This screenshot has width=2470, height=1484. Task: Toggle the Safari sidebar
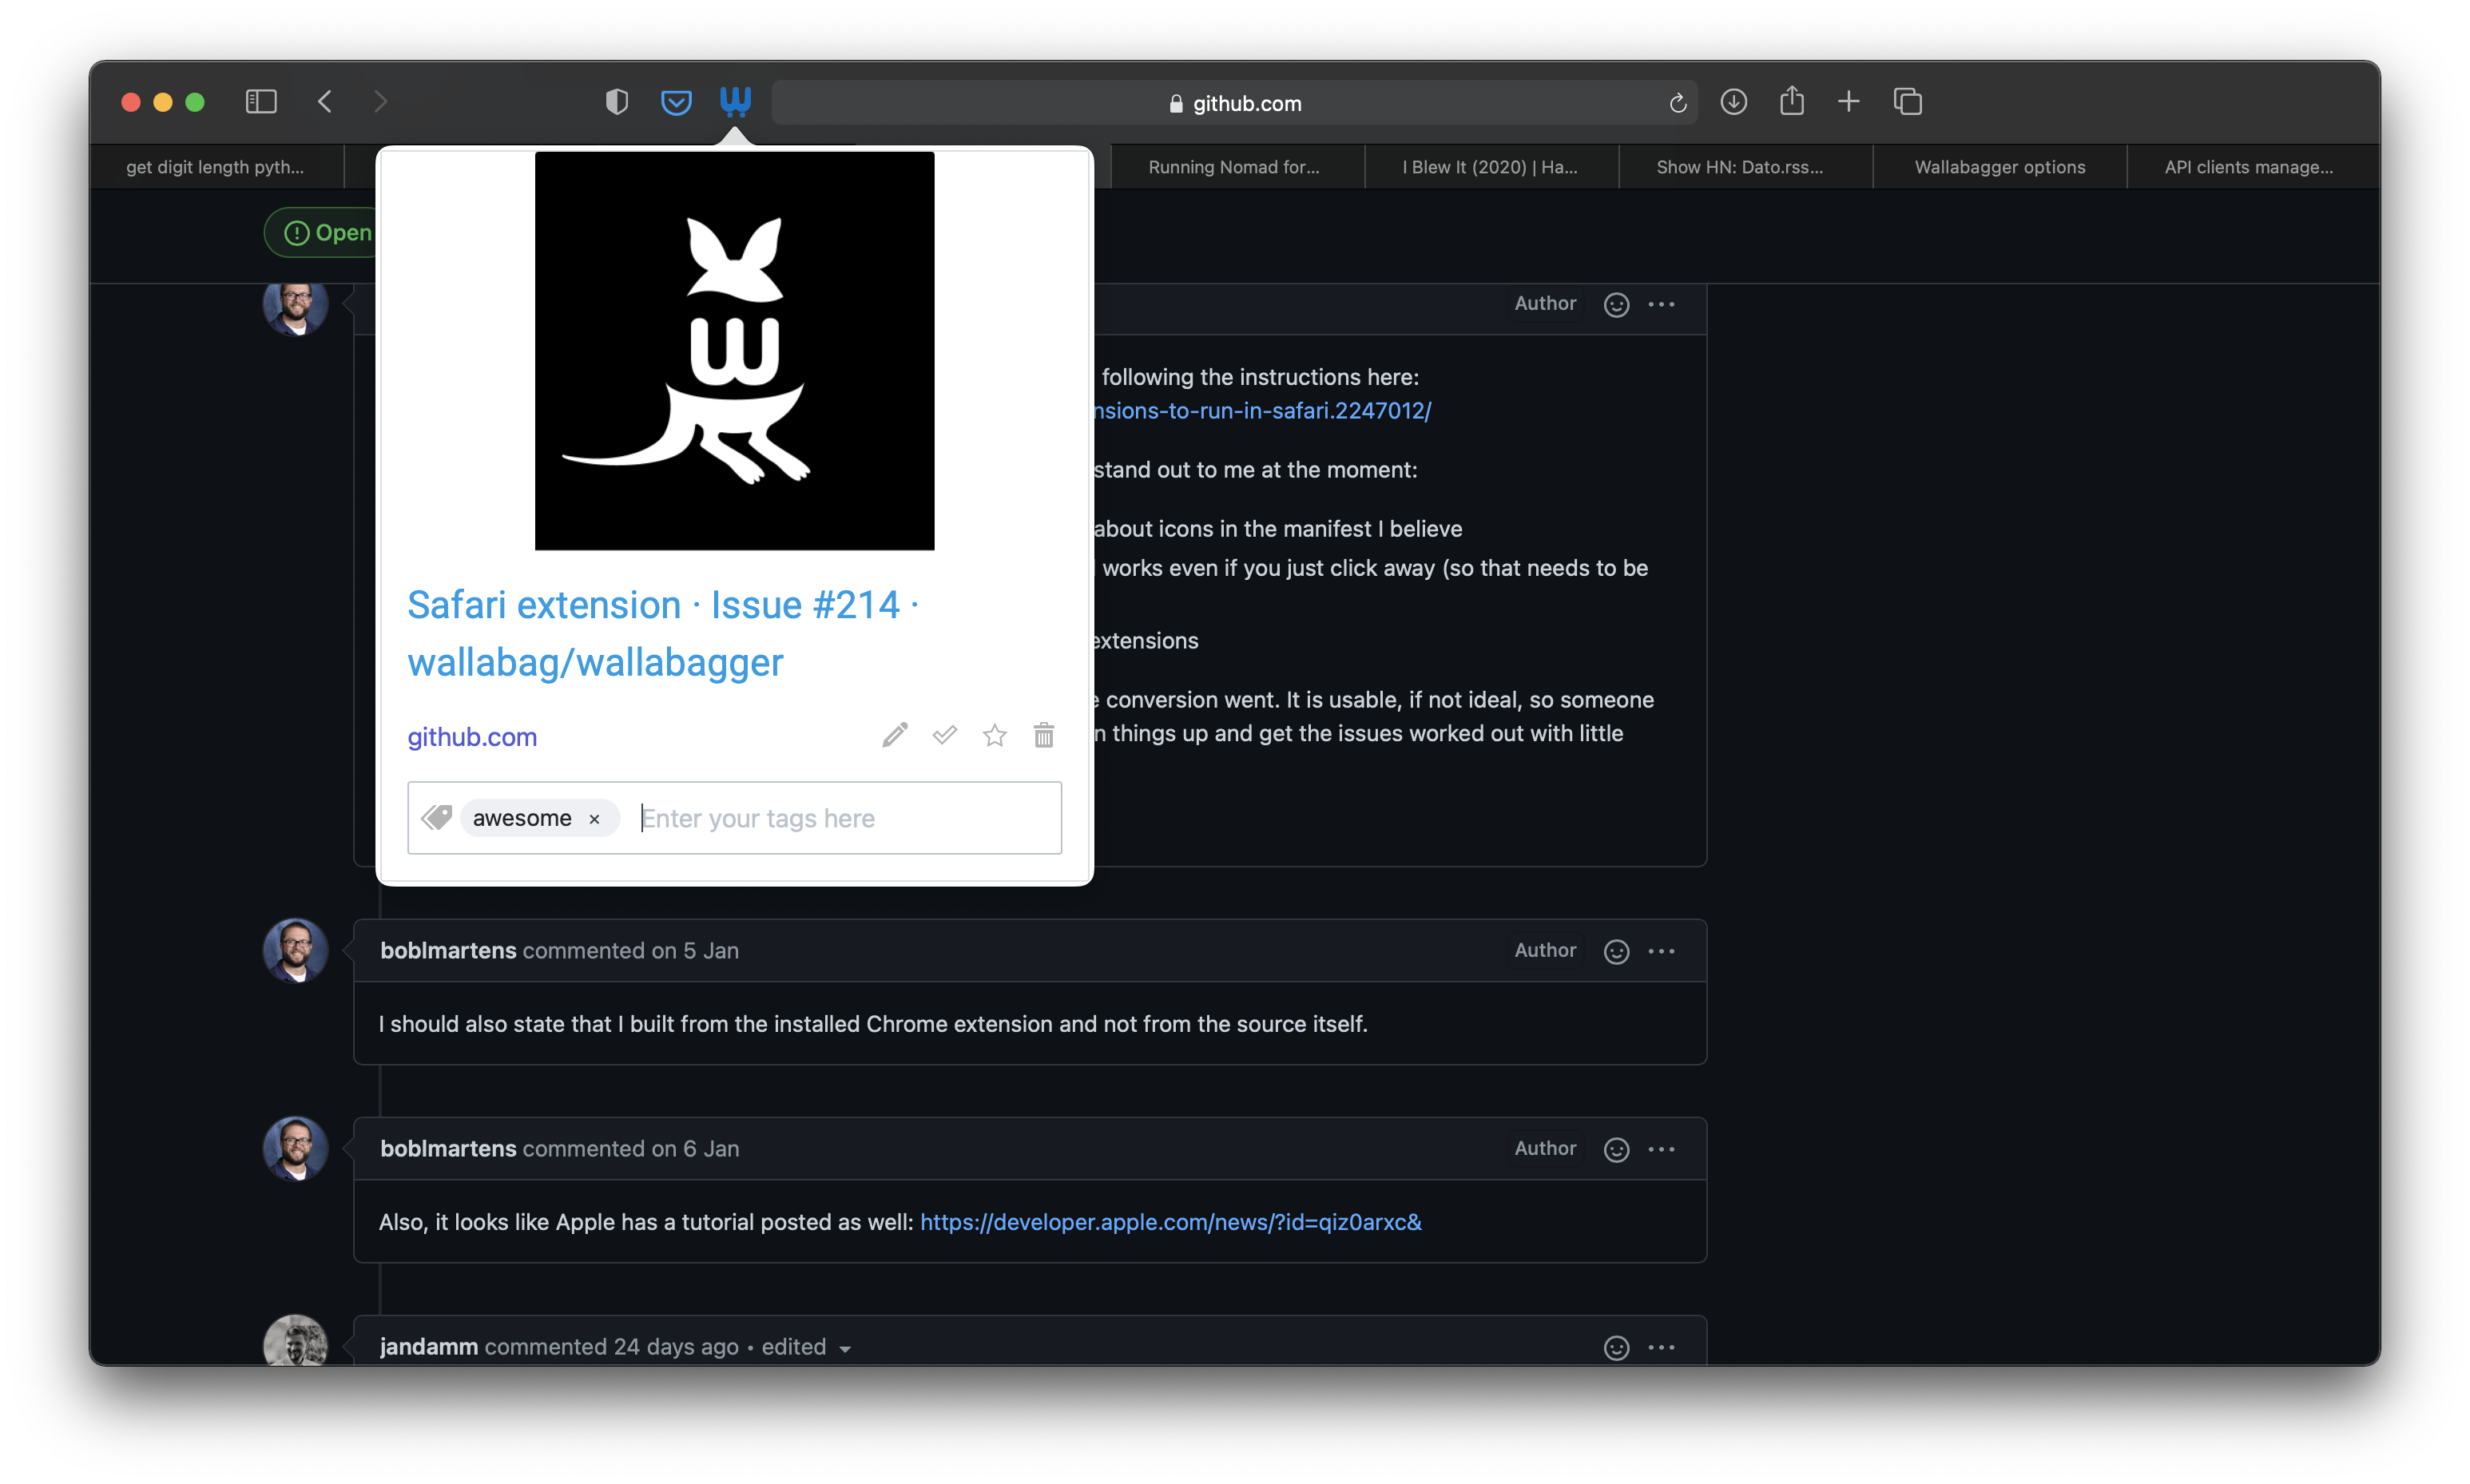click(x=261, y=102)
